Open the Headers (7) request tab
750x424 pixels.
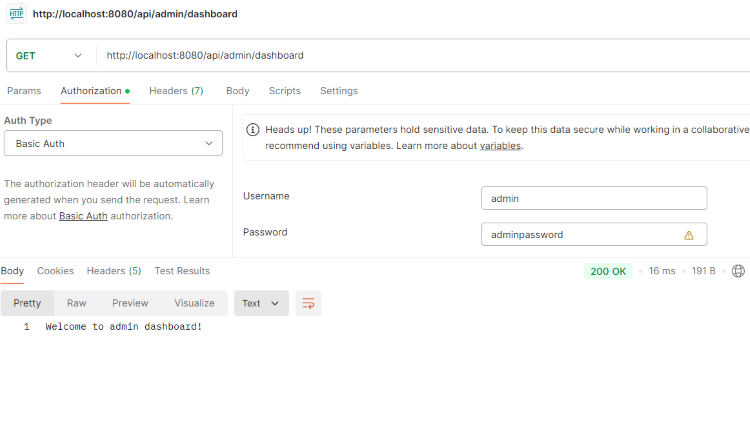pyautogui.click(x=176, y=91)
